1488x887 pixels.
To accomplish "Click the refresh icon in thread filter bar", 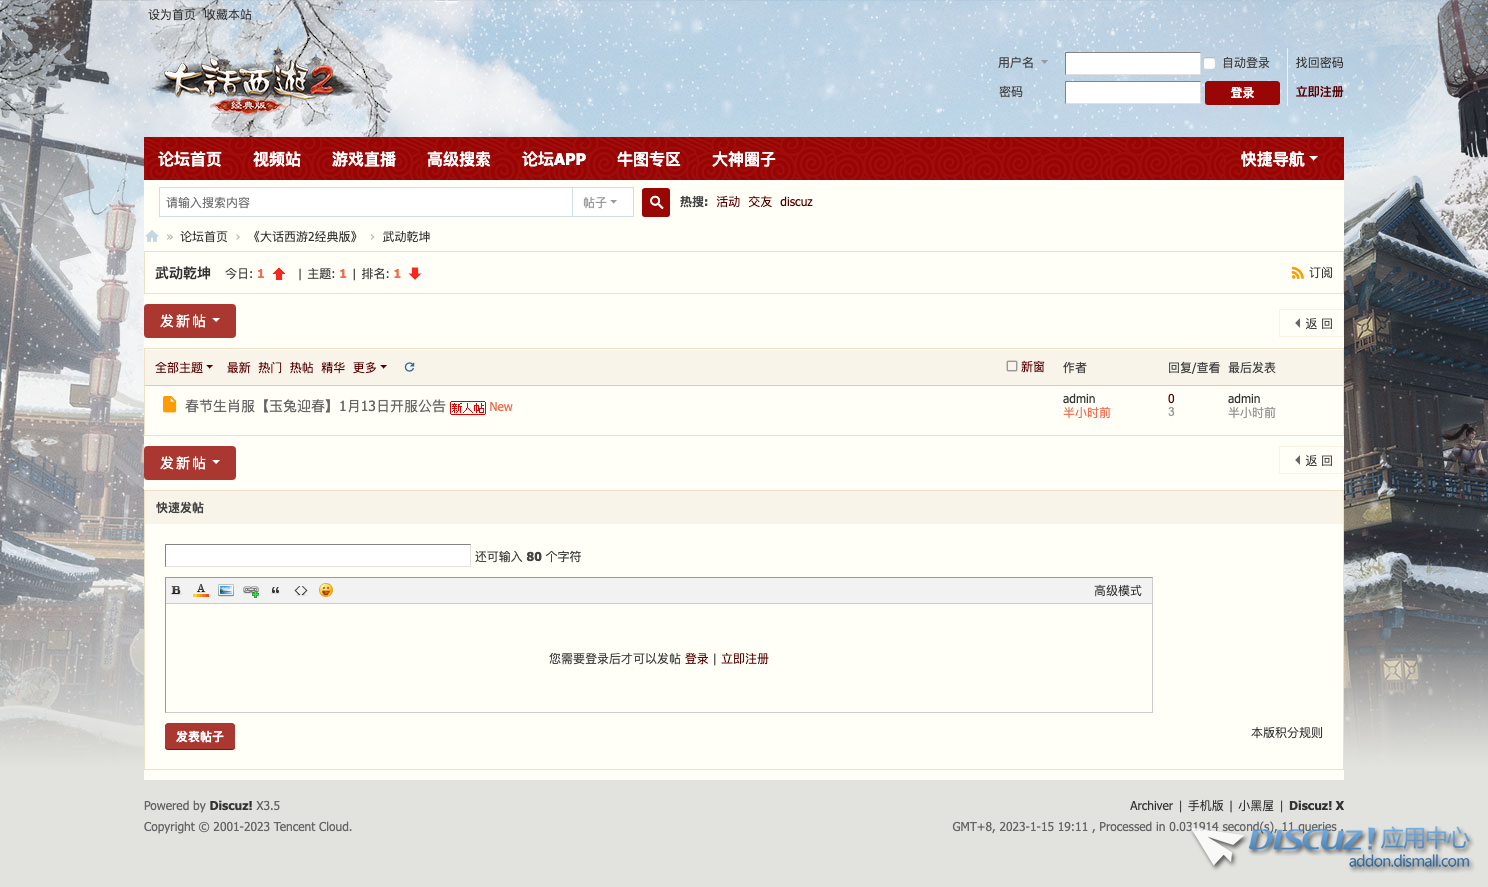I will (409, 367).
